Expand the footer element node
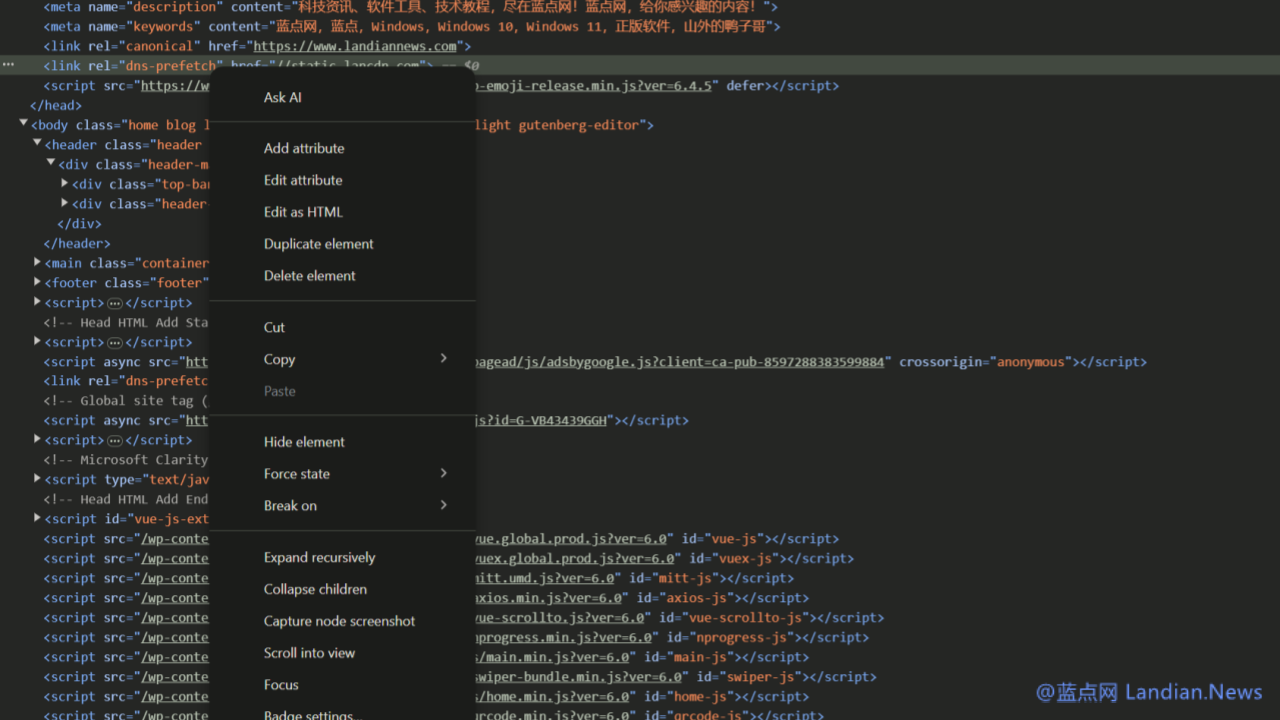The width and height of the screenshot is (1280, 720). click(x=37, y=282)
